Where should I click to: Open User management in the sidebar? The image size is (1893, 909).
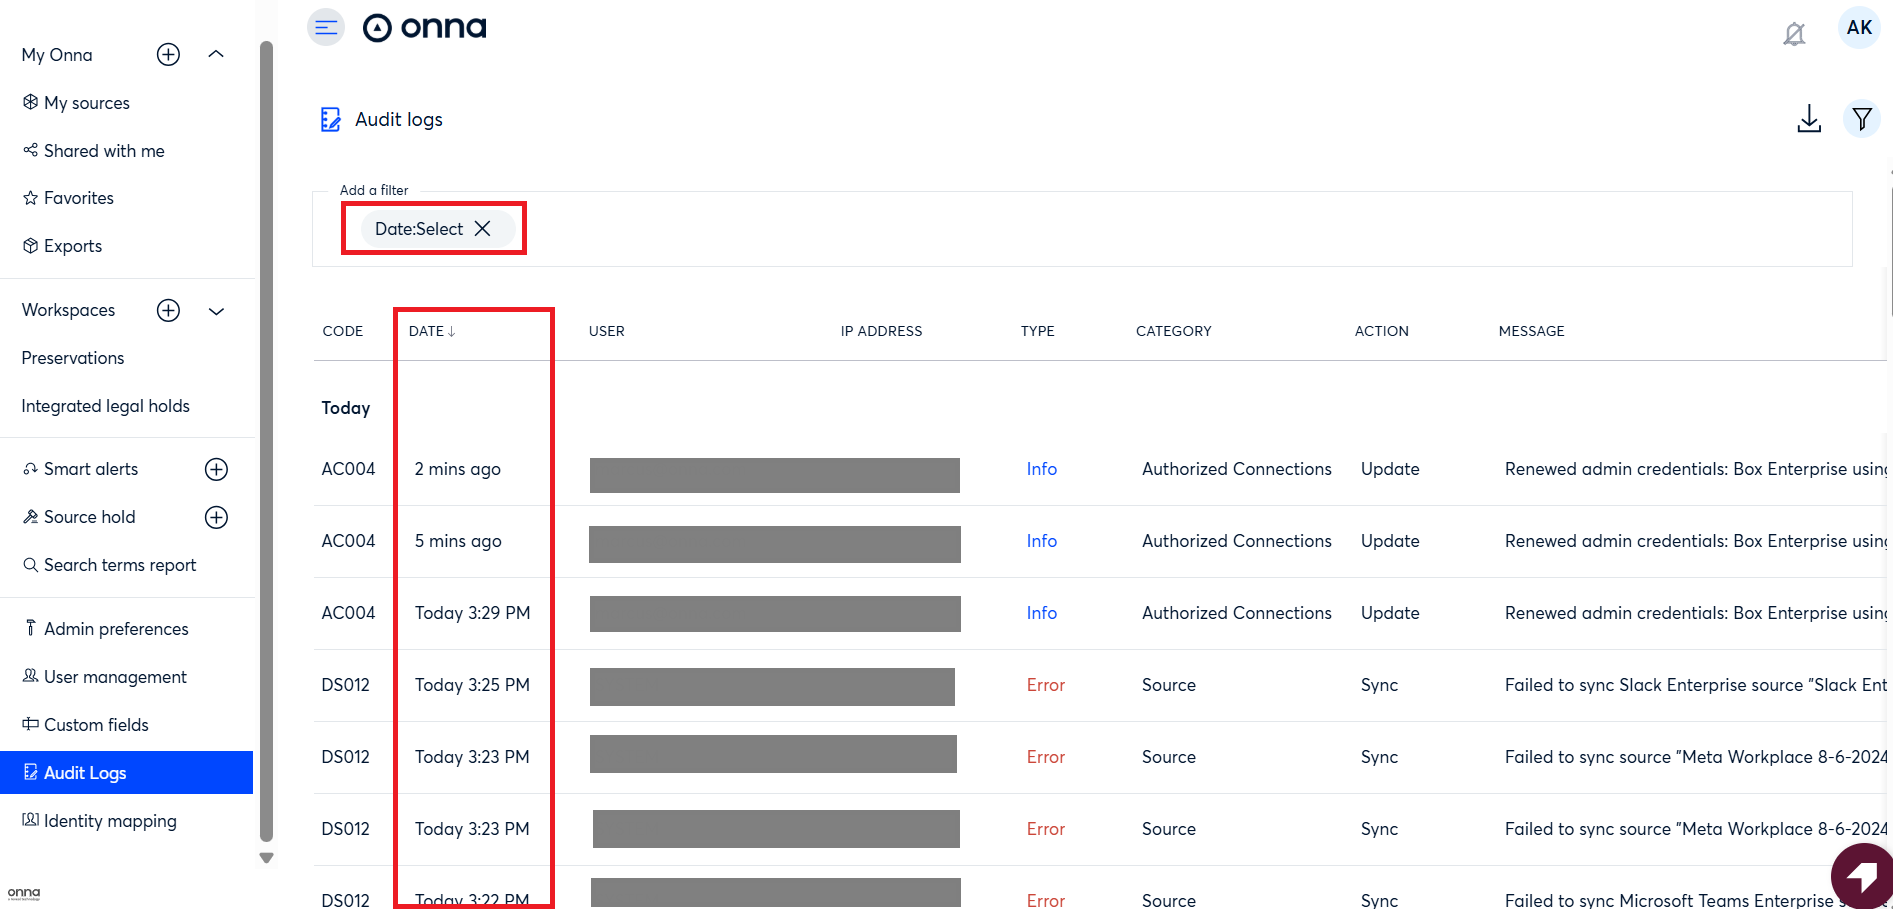click(115, 677)
